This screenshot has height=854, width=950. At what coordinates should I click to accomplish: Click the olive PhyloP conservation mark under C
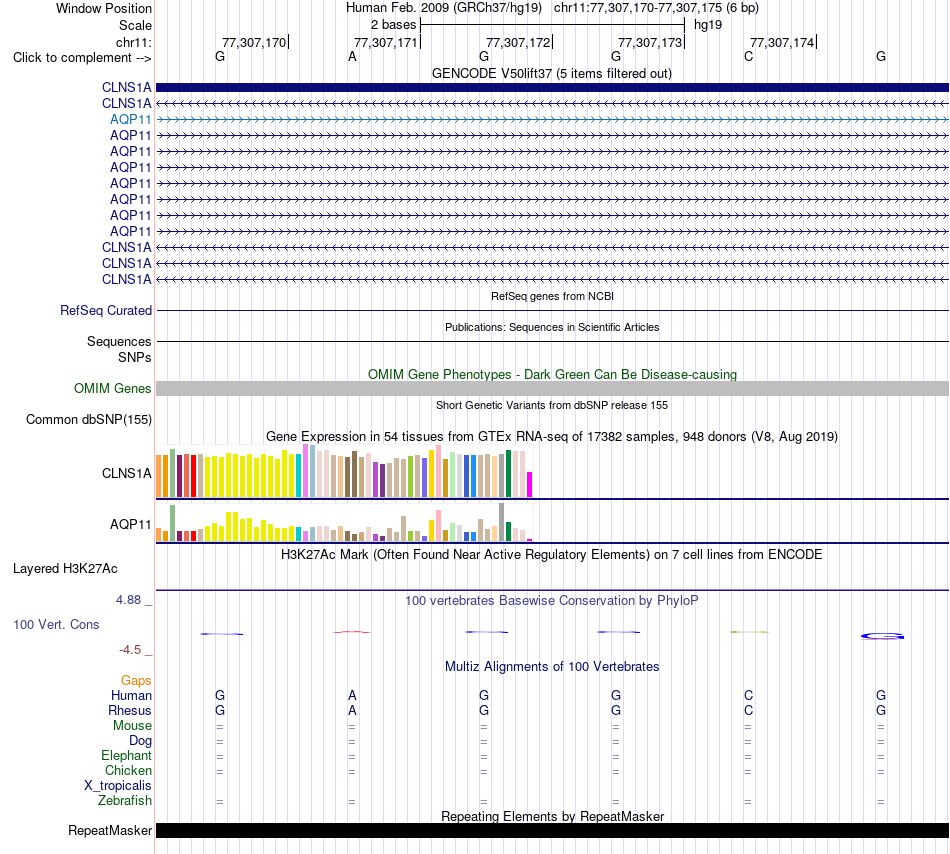tap(749, 632)
